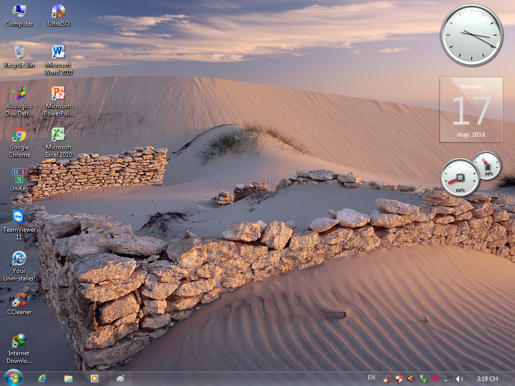Click the pink UniKey V tray icon
This screenshot has height=386, width=515.
point(435,379)
